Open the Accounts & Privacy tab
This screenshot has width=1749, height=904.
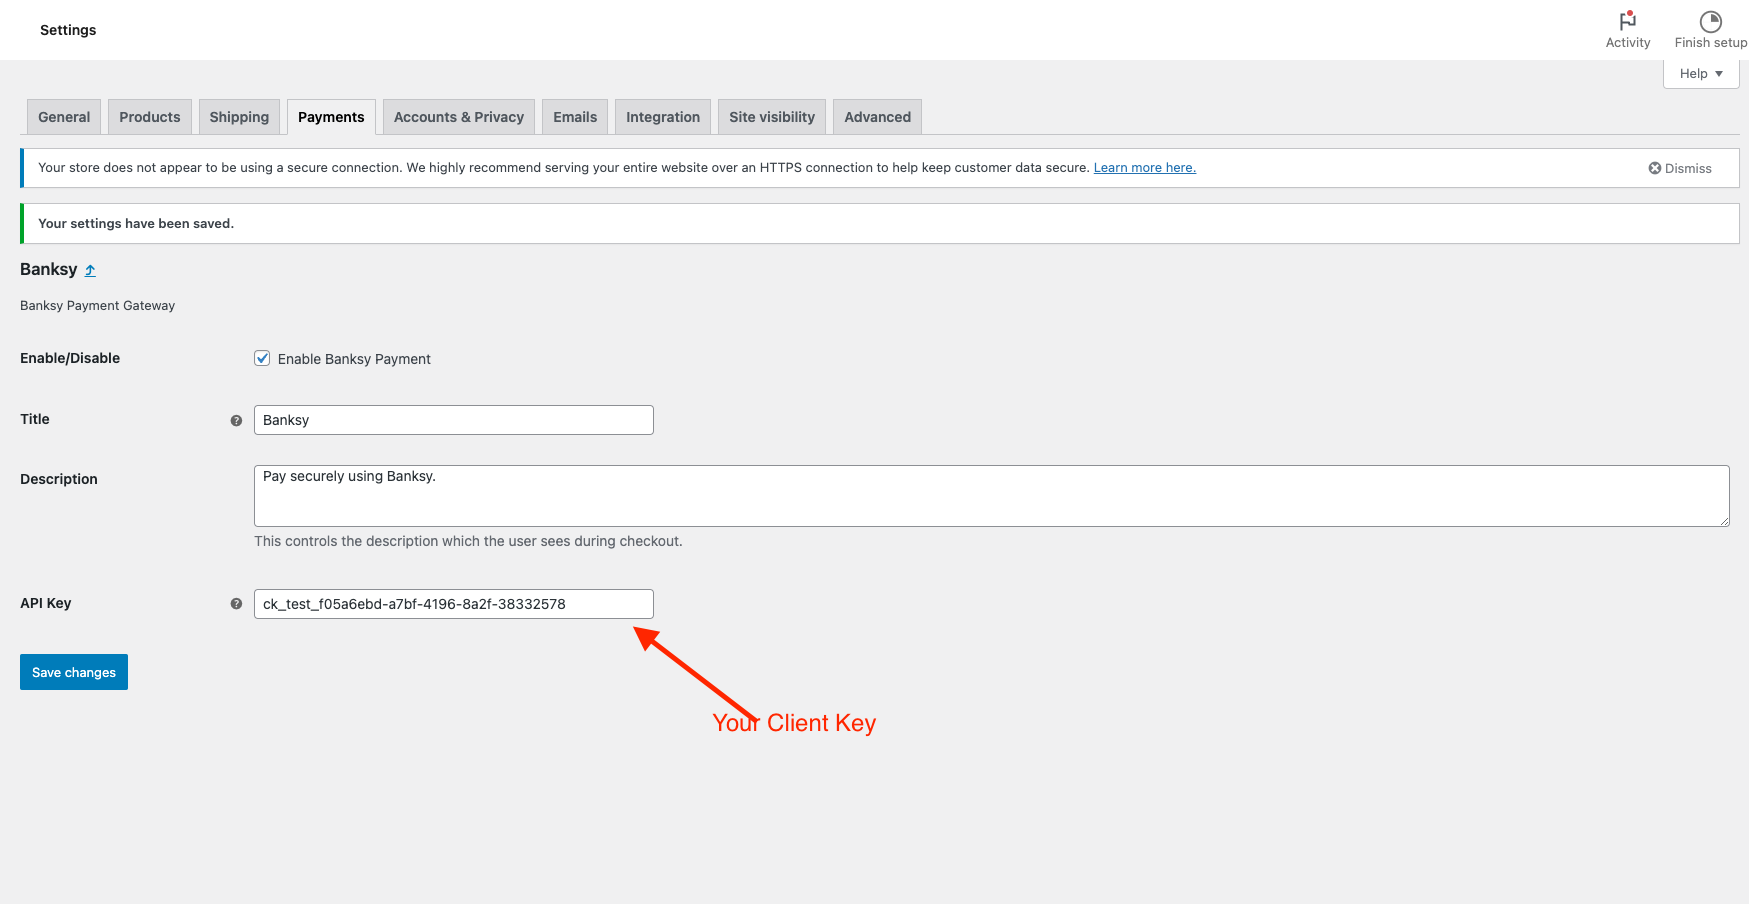pos(459,117)
